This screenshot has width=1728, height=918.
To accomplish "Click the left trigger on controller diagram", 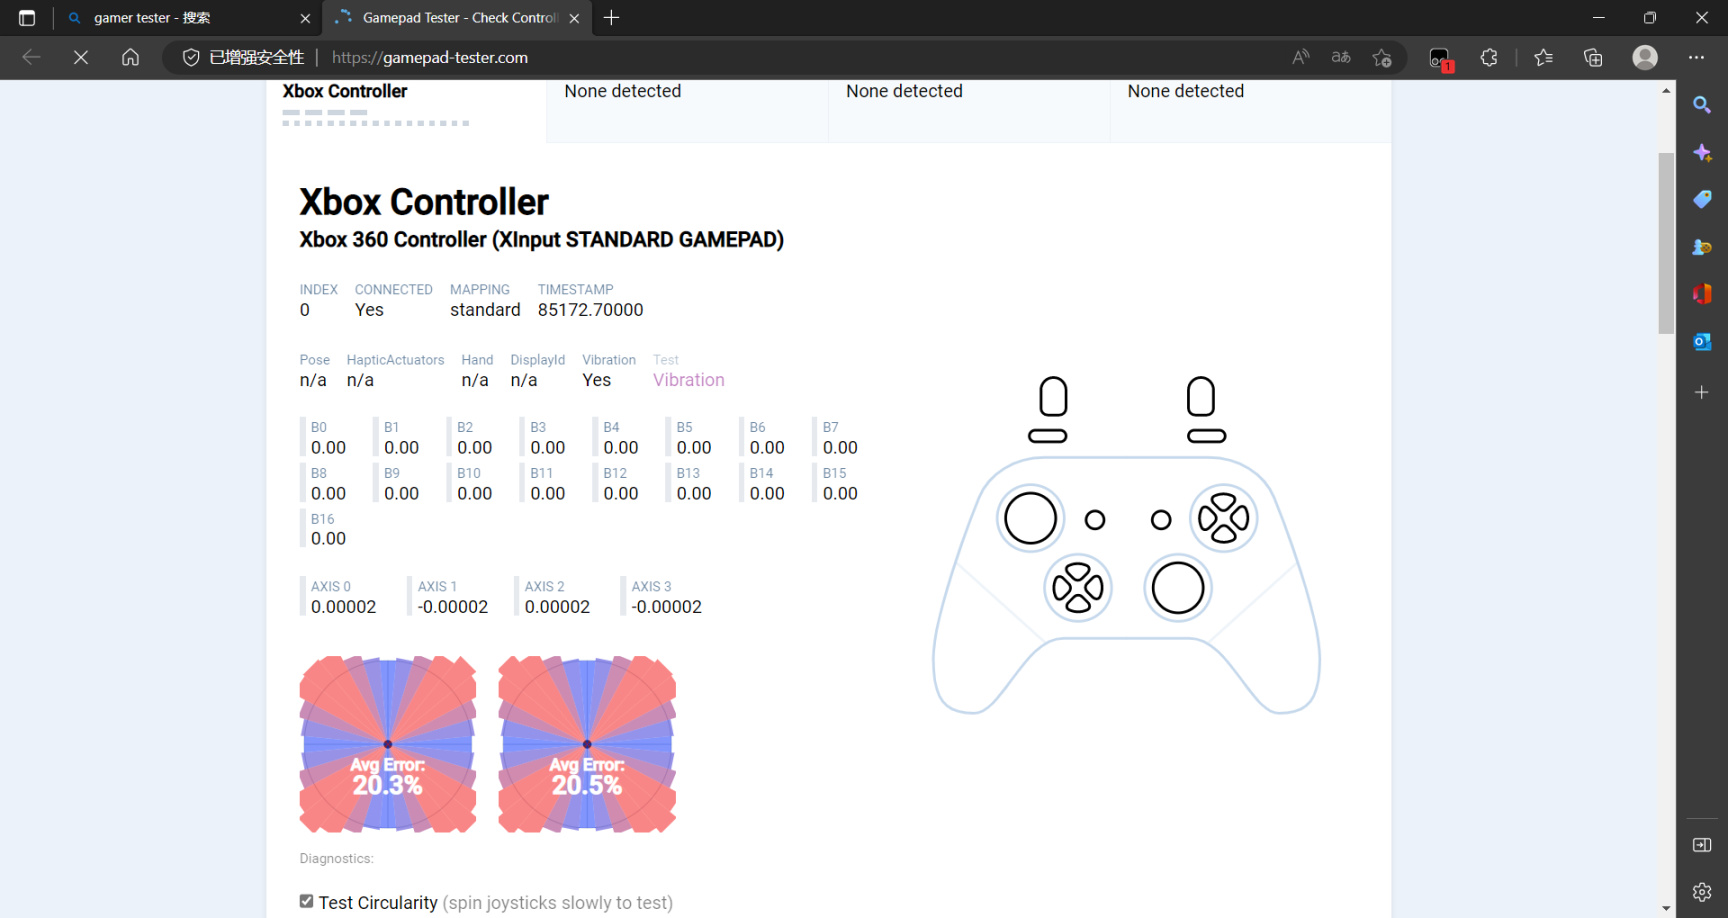I will point(1053,396).
